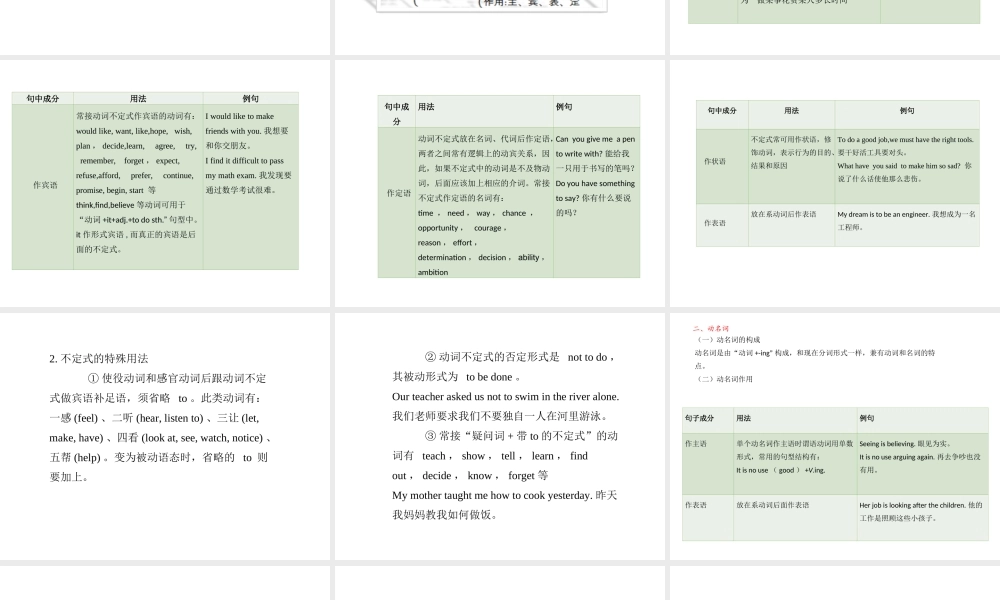Click the red '二、动名词' heading

click(711, 328)
